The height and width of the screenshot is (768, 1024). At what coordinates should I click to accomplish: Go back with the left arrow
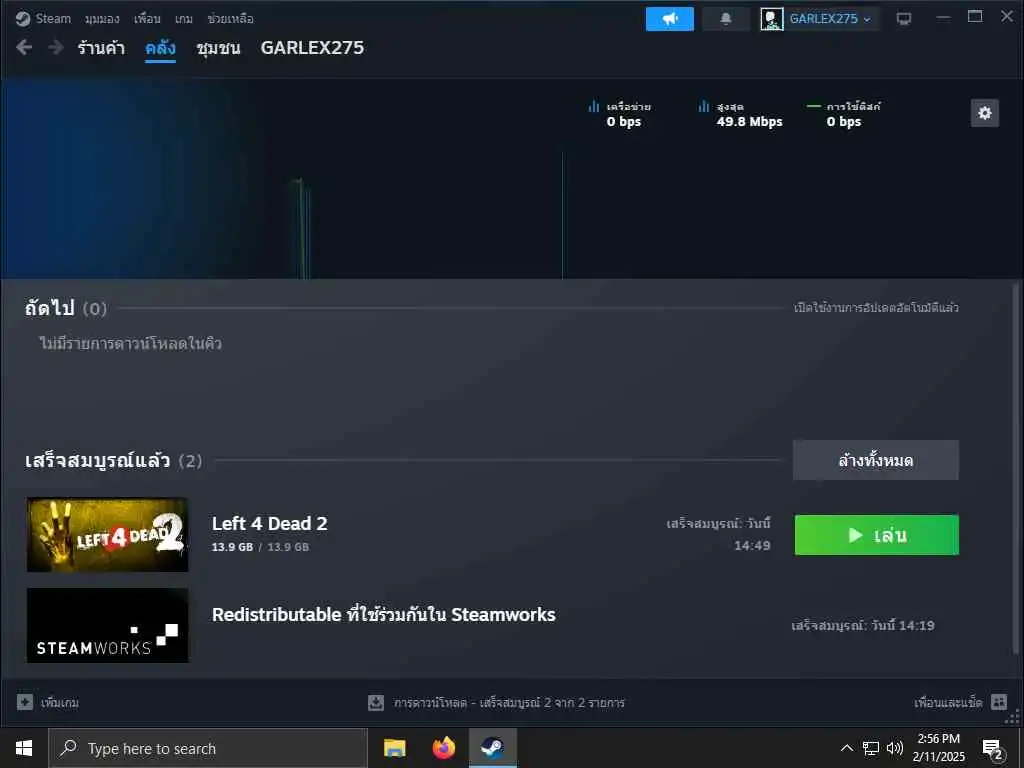pos(24,47)
